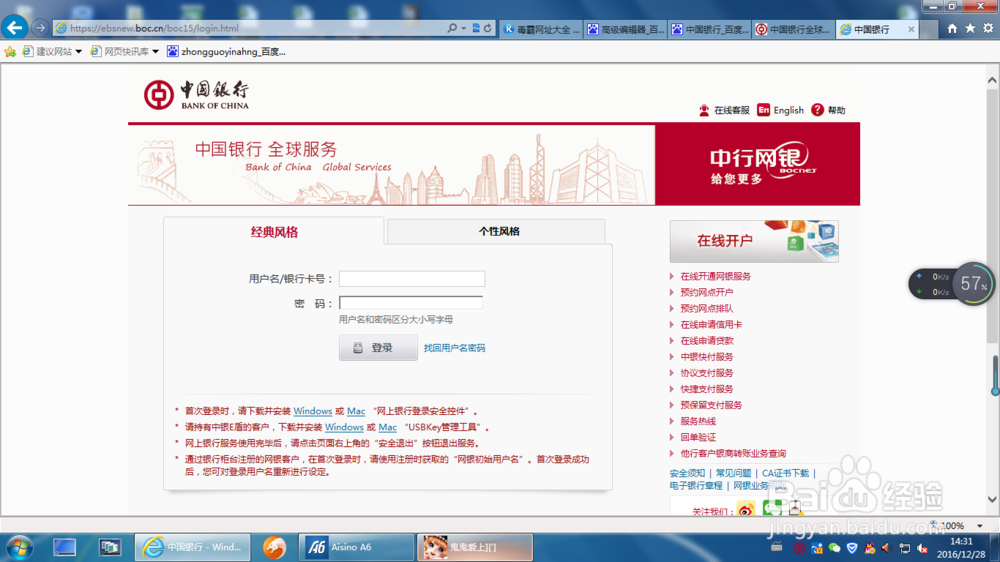This screenshot has height=562, width=1000.
Task: Open 回单验证 link
Action: pyautogui.click(x=698, y=437)
